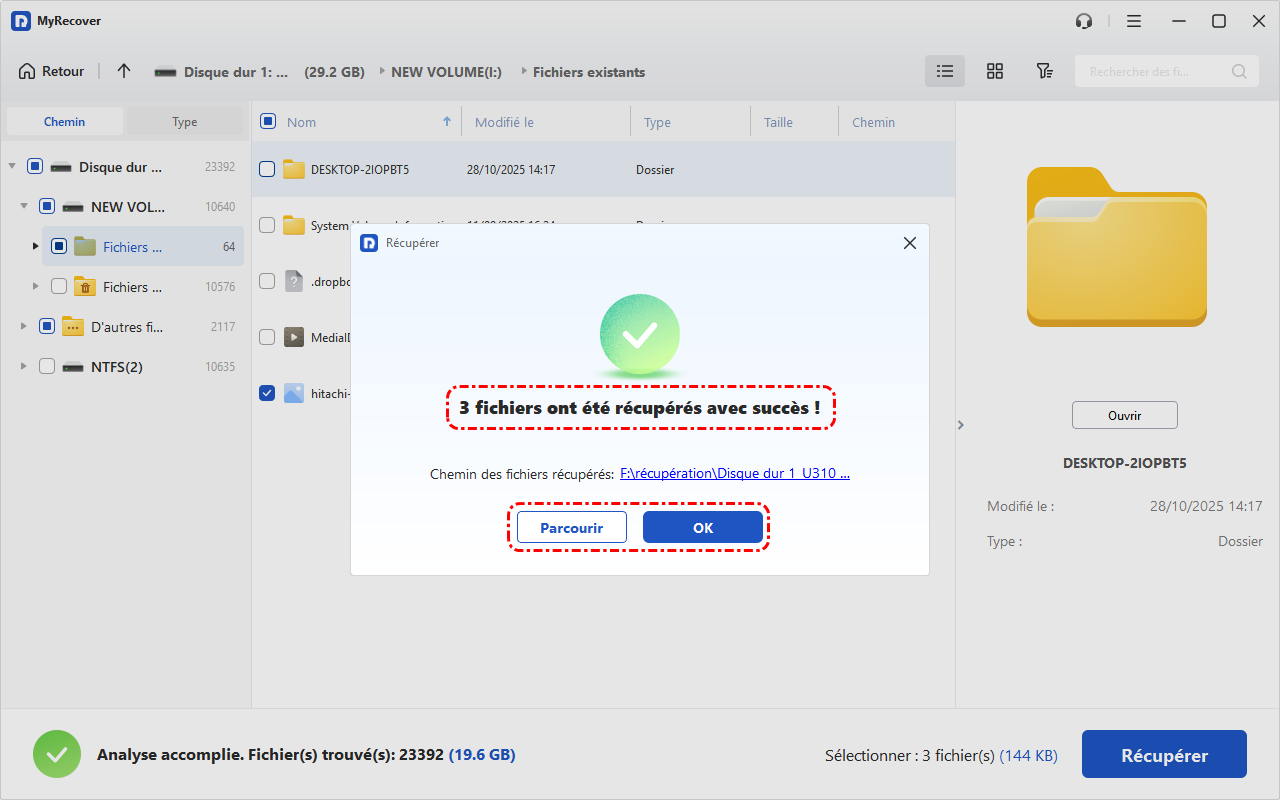Open the filter options icon
The image size is (1280, 800).
coord(1044,71)
